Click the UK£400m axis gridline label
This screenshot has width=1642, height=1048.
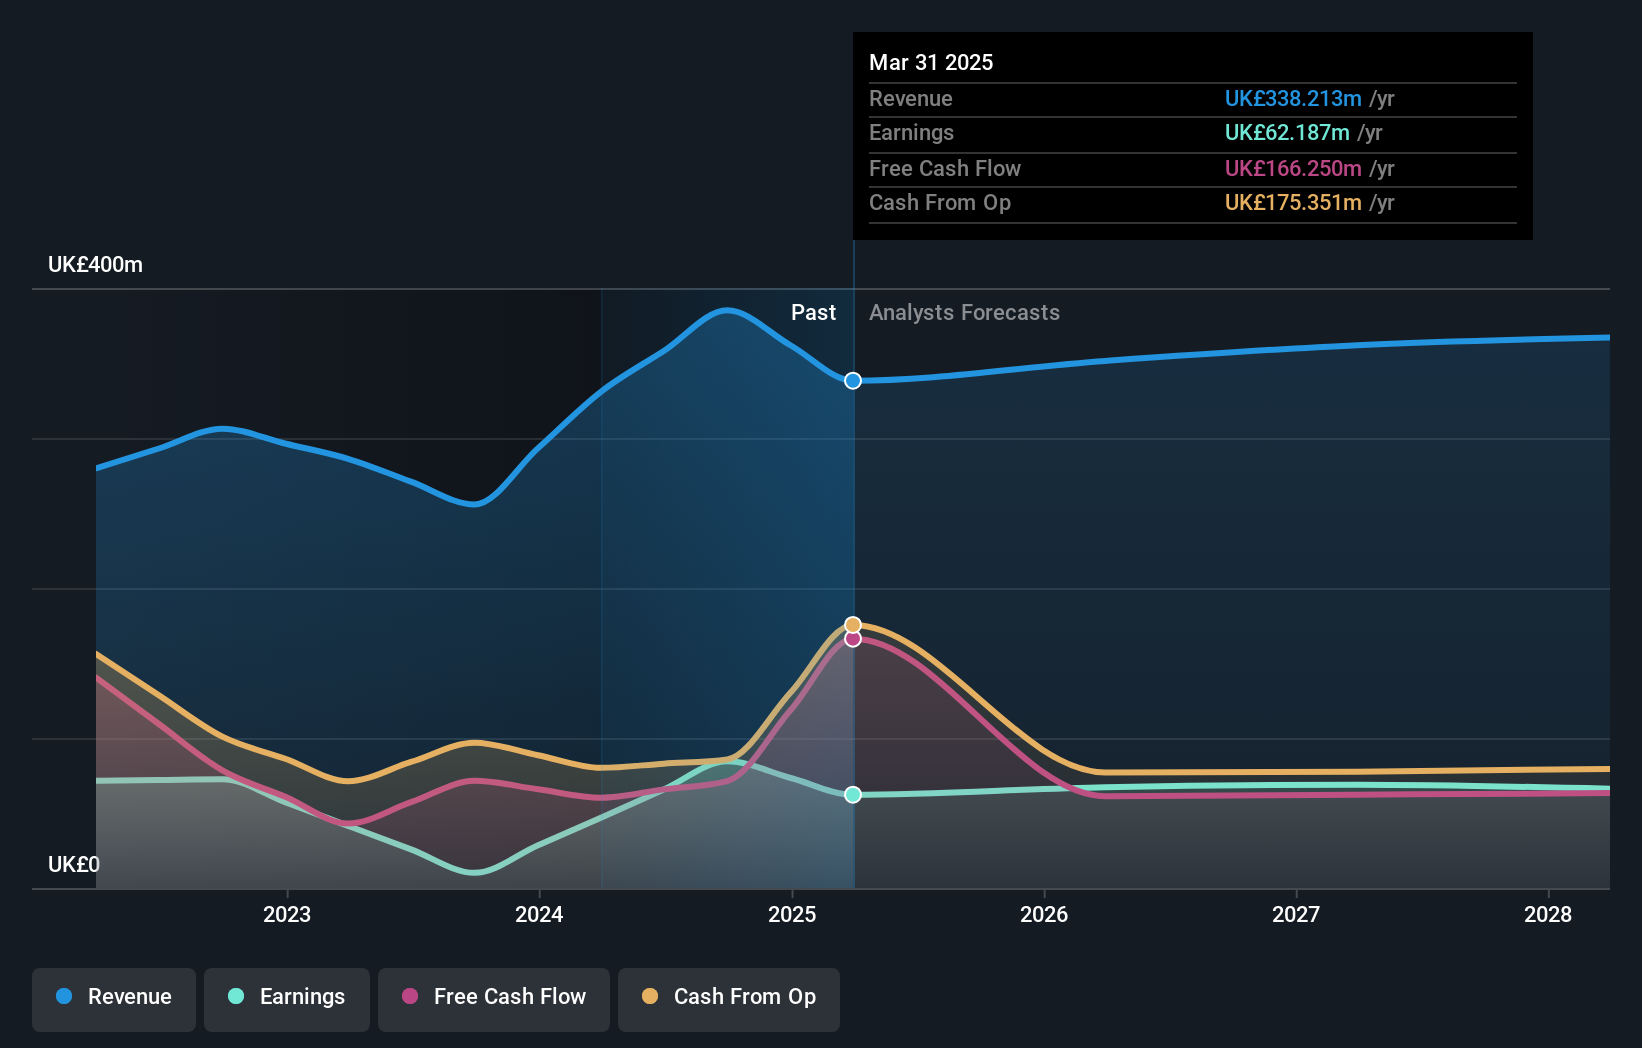[x=93, y=265]
